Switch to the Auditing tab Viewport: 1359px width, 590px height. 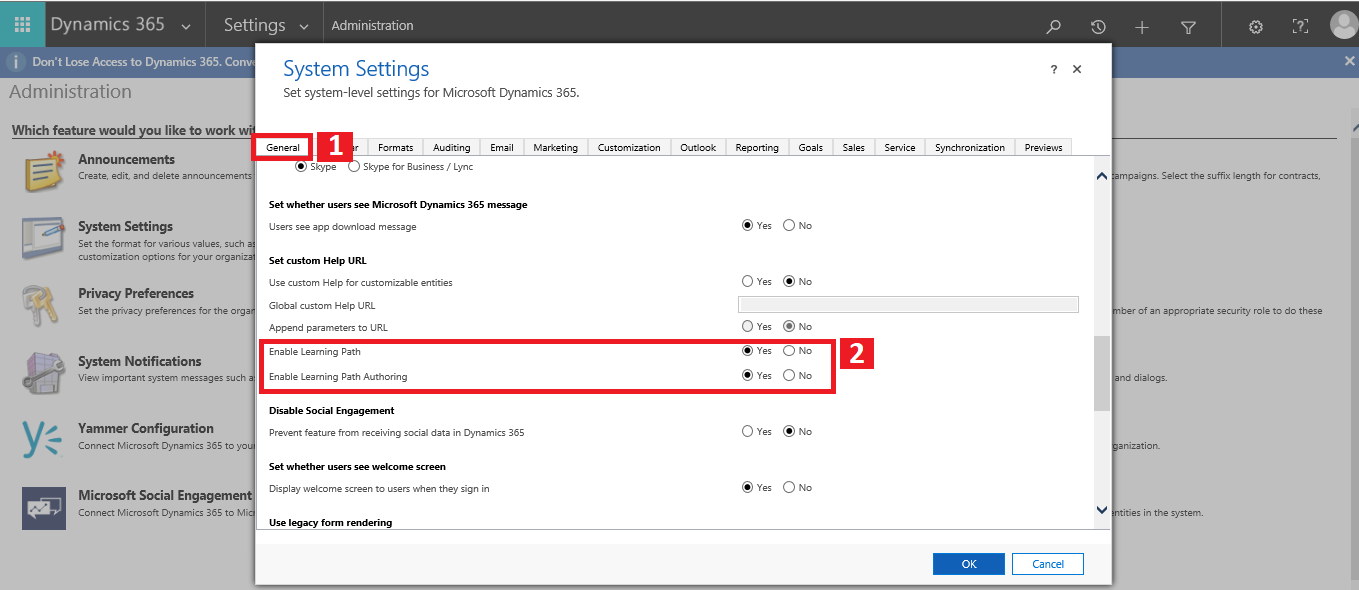click(x=452, y=147)
